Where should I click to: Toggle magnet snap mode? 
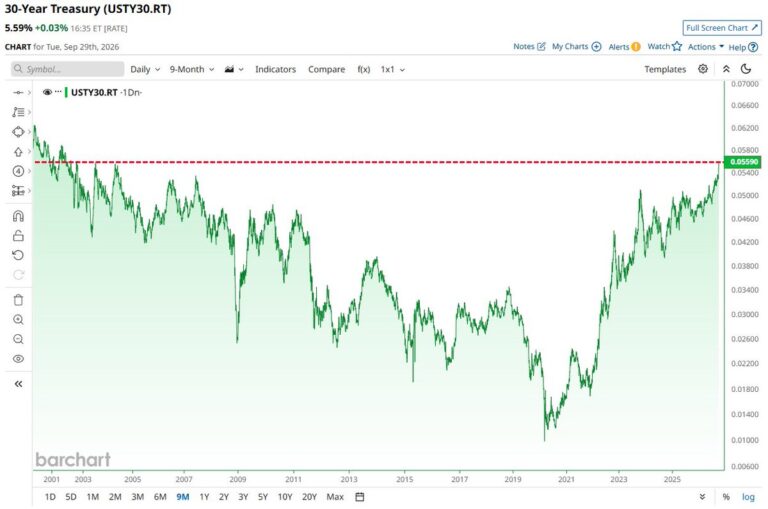pyautogui.click(x=18, y=216)
